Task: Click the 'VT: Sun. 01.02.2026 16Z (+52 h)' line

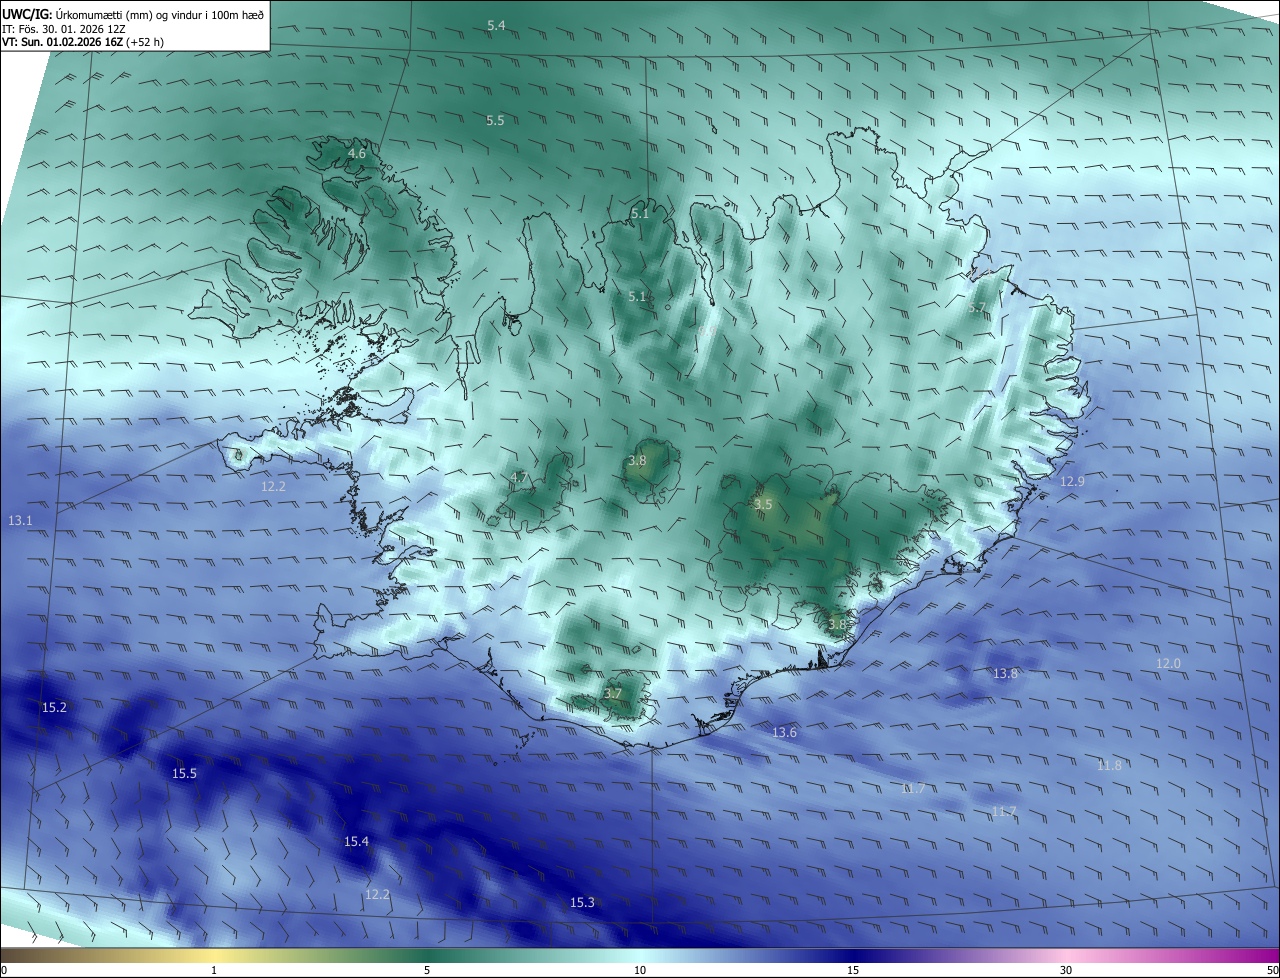Action: point(83,42)
